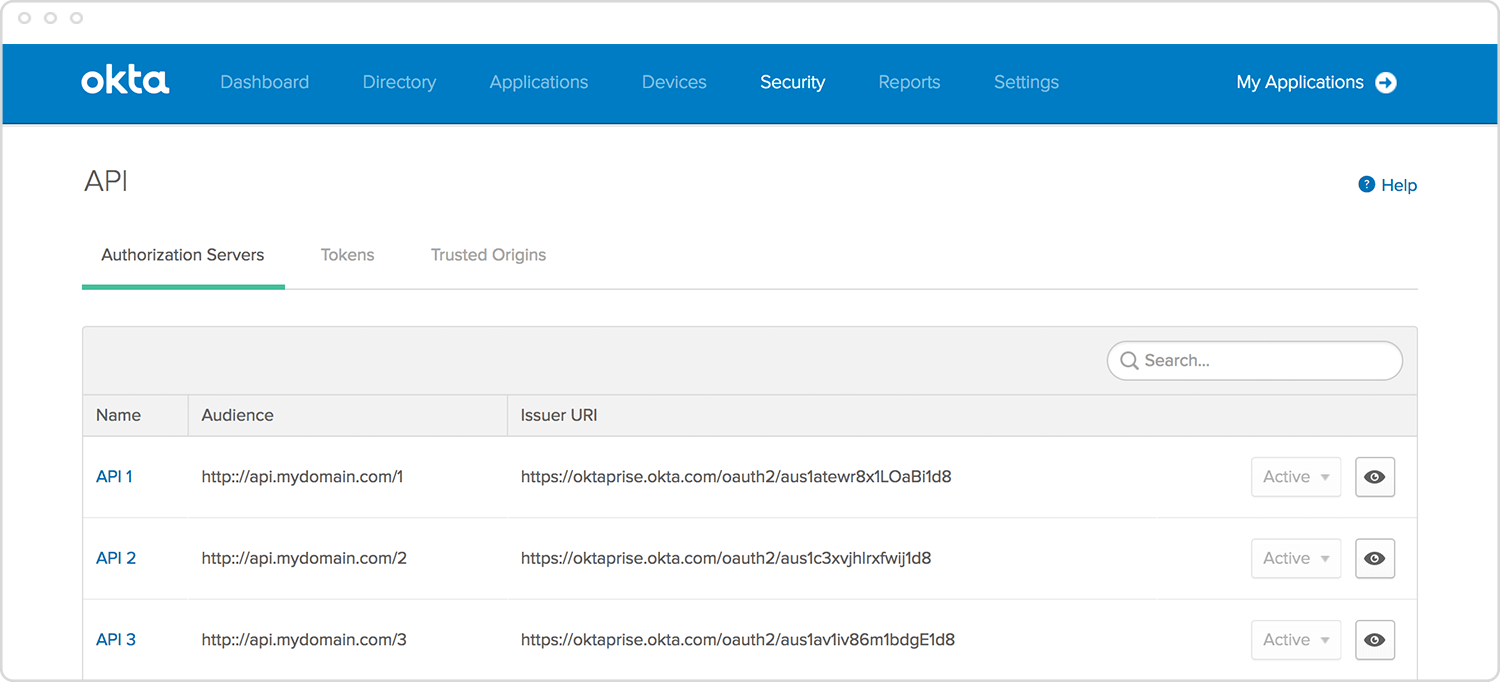Open the Dashboard menu
1500x682 pixels.
pyautogui.click(x=264, y=82)
